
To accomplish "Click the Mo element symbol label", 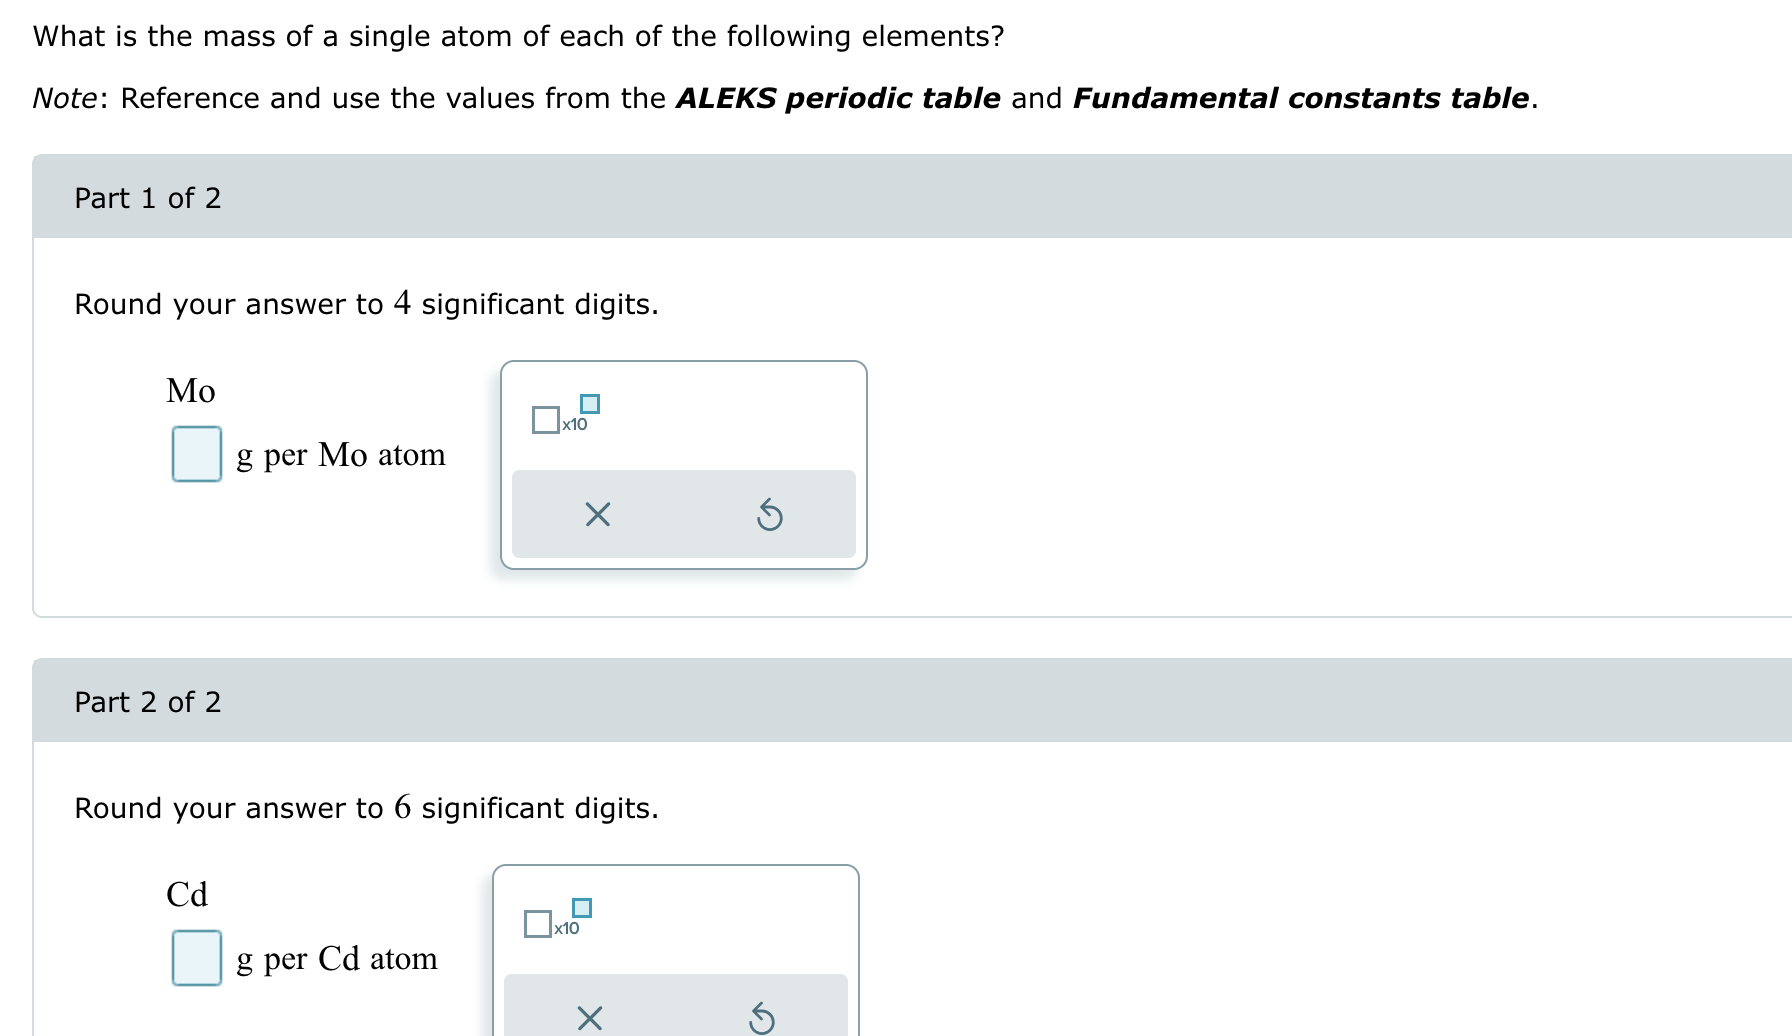I will coord(191,390).
